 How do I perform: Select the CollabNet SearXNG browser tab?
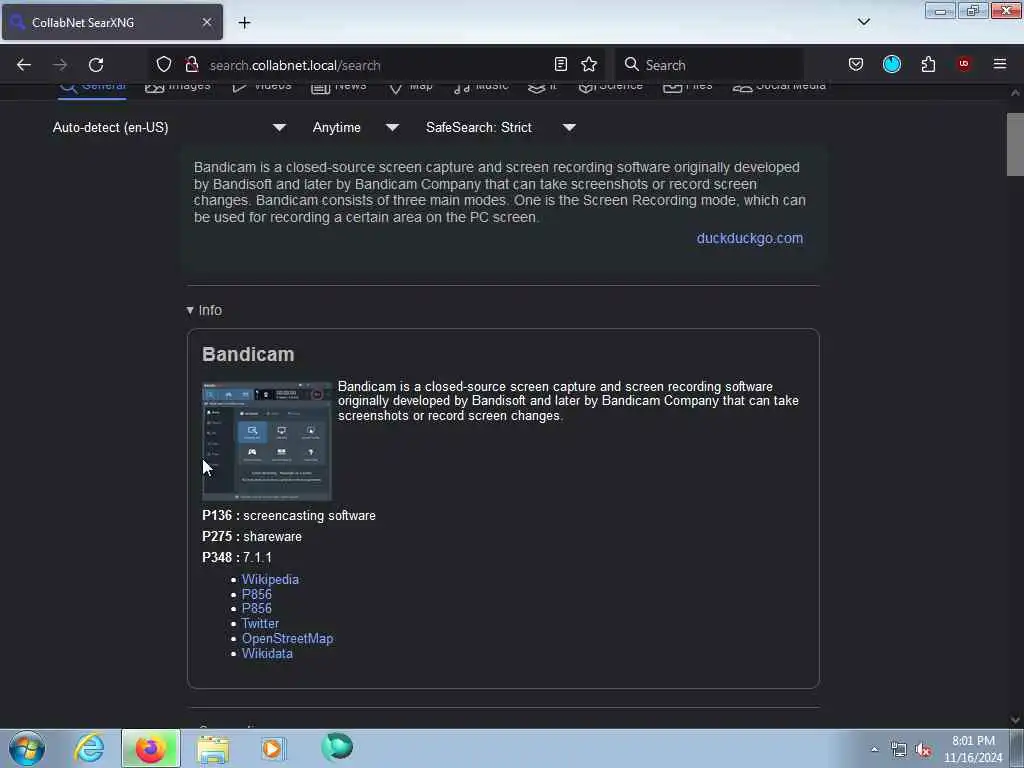[112, 22]
